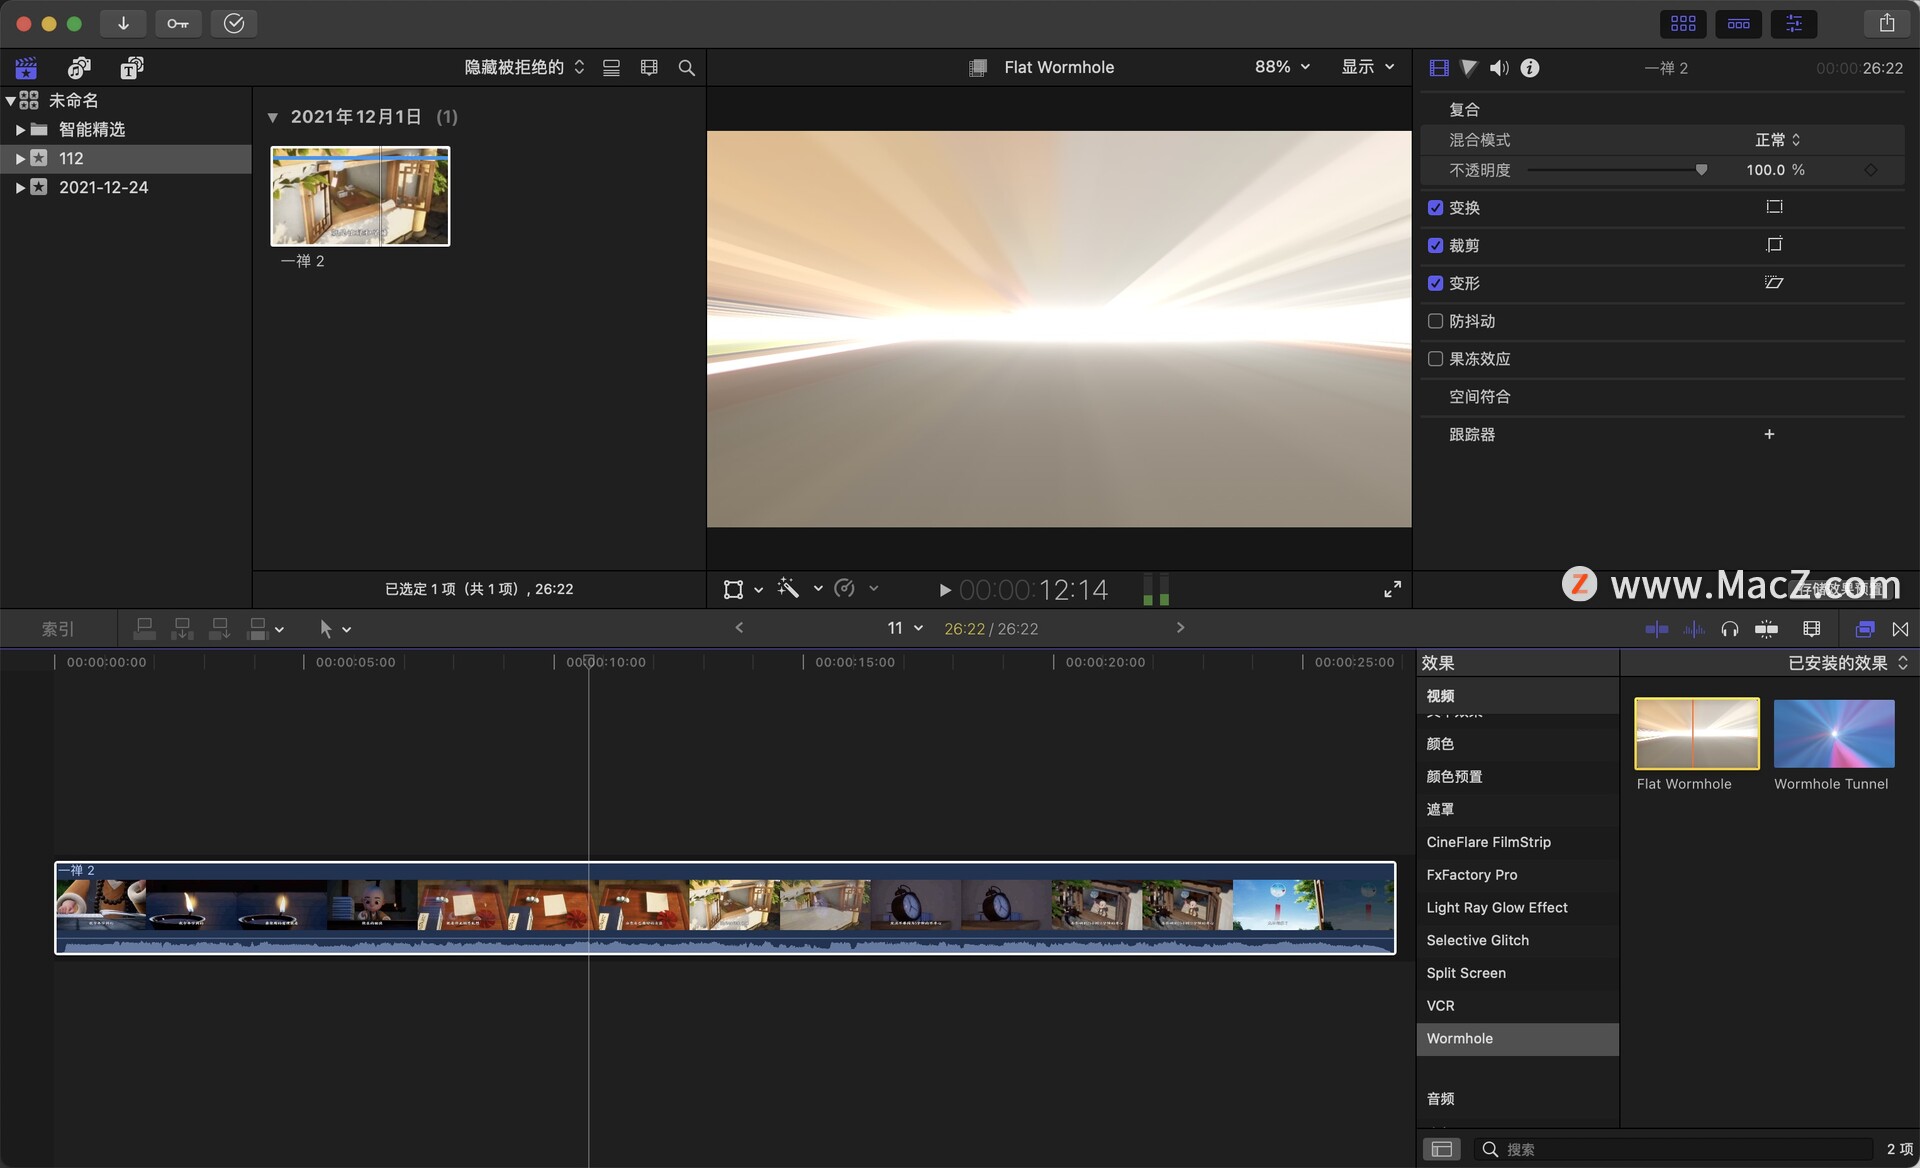1920x1168 pixels.
Task: Select Light Ray Glow Effect category
Action: pyautogui.click(x=1496, y=907)
